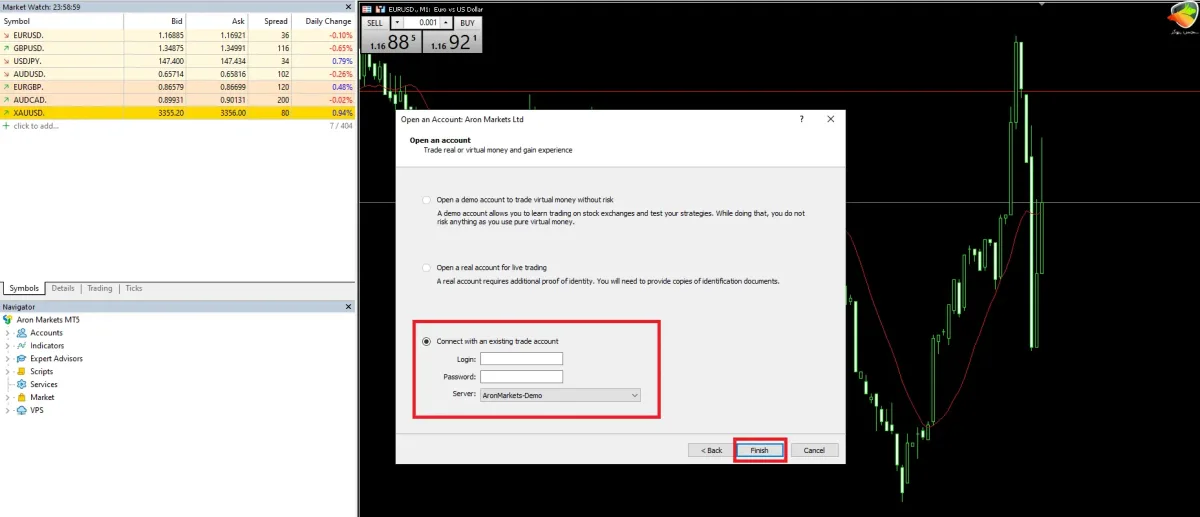Switch to the Details tab
This screenshot has width=1200, height=517.
(63, 288)
